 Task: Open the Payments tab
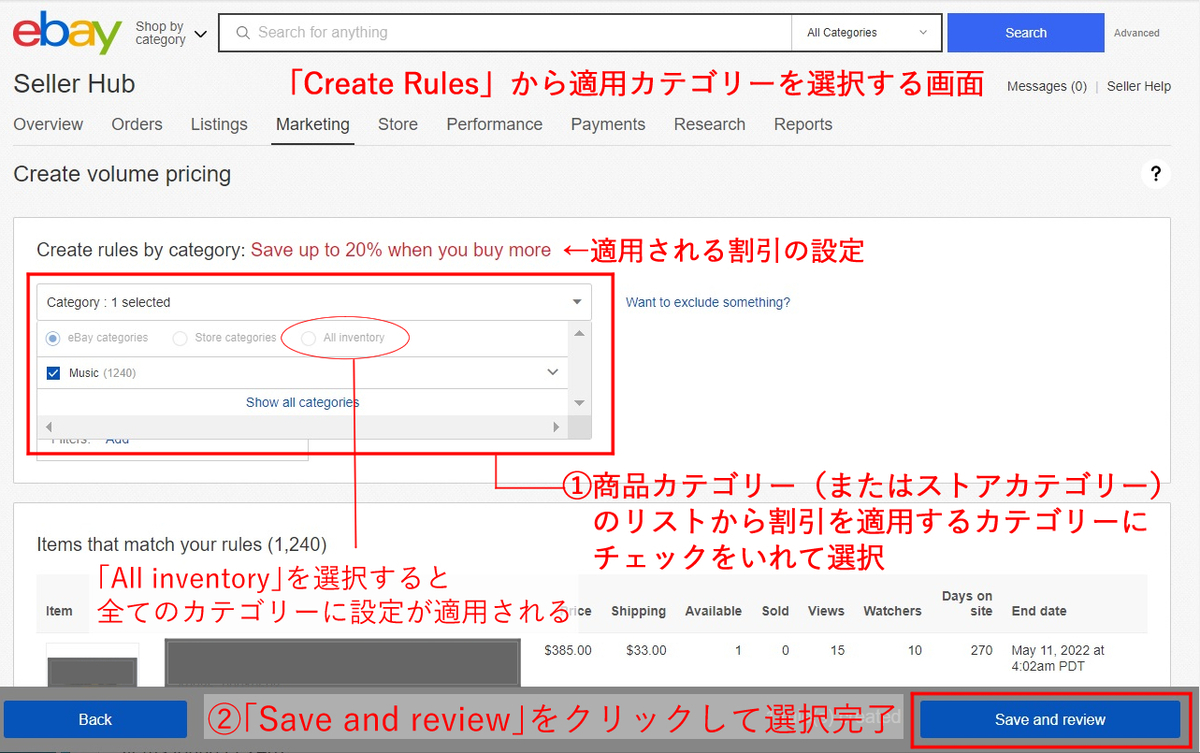[608, 124]
